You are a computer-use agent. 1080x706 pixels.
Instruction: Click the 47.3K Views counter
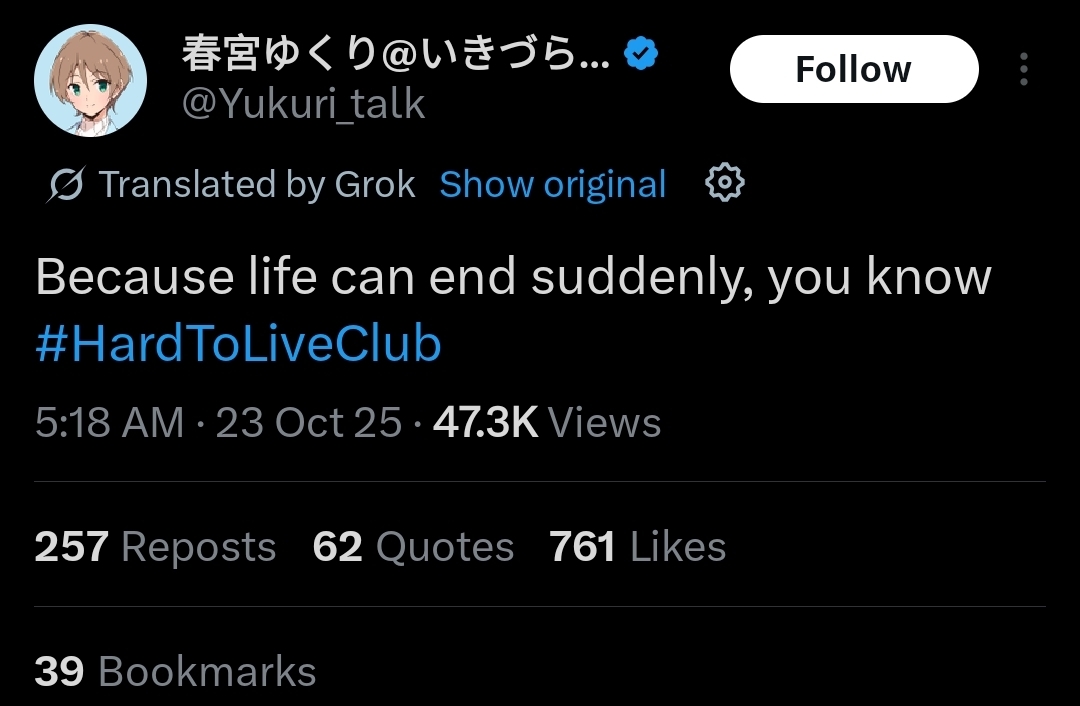547,422
